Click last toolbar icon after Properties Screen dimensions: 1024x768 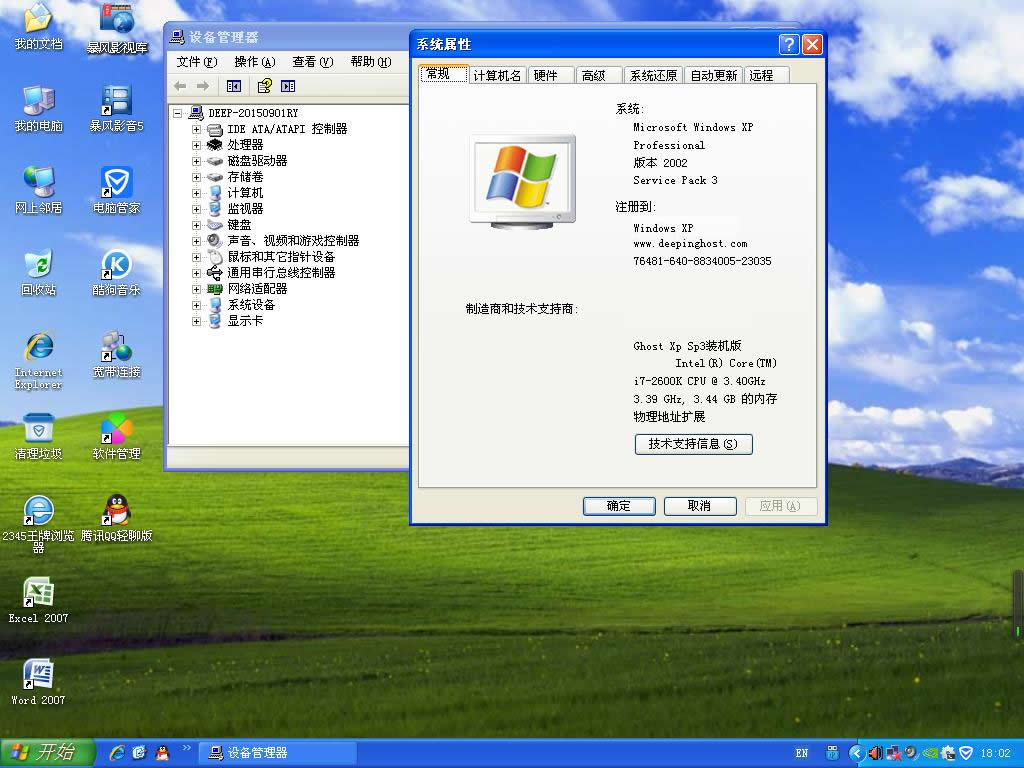(288, 86)
